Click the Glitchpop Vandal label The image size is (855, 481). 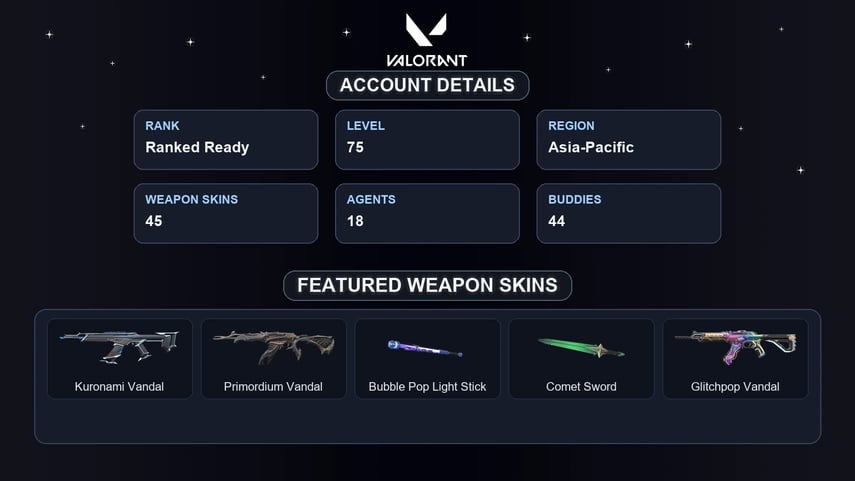tap(735, 387)
